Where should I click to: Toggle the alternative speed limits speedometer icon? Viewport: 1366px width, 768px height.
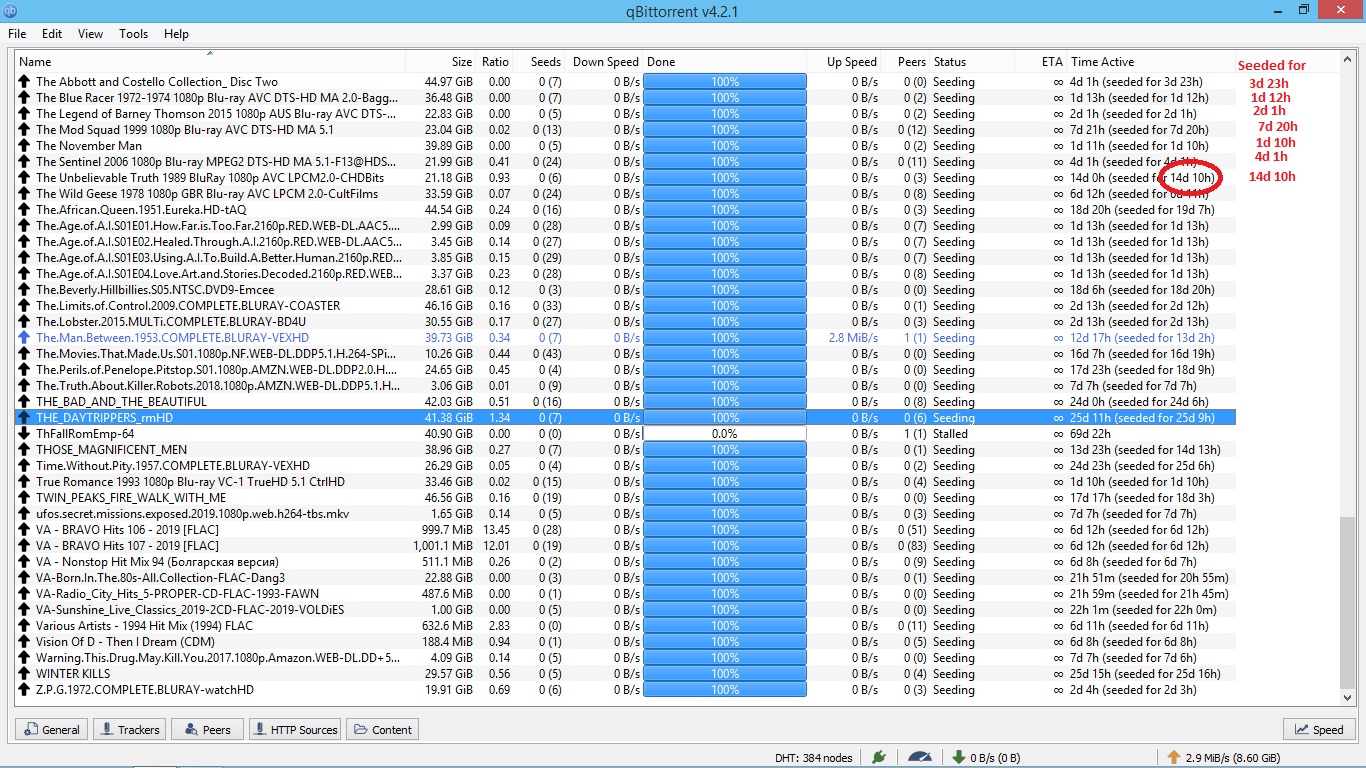coord(921,757)
